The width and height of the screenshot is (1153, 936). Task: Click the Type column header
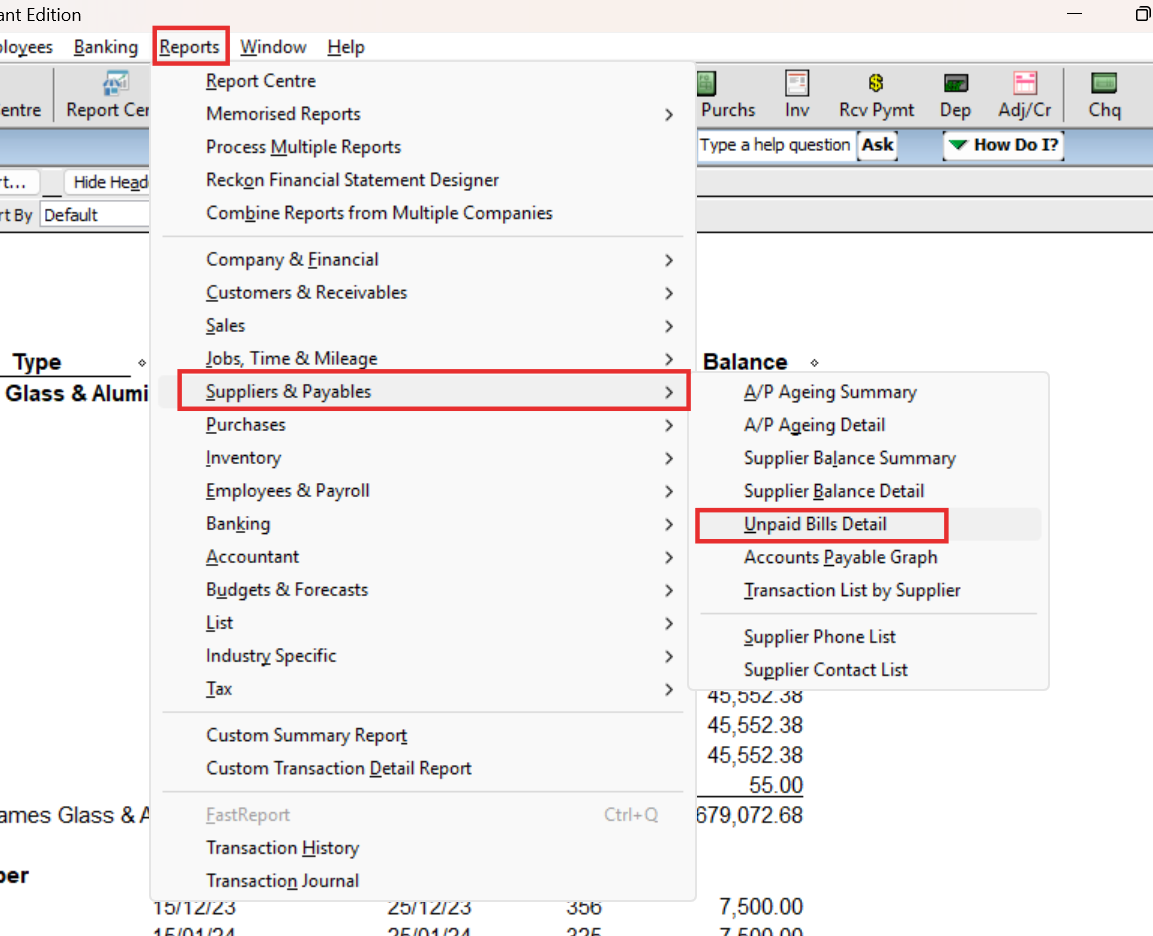point(37,362)
